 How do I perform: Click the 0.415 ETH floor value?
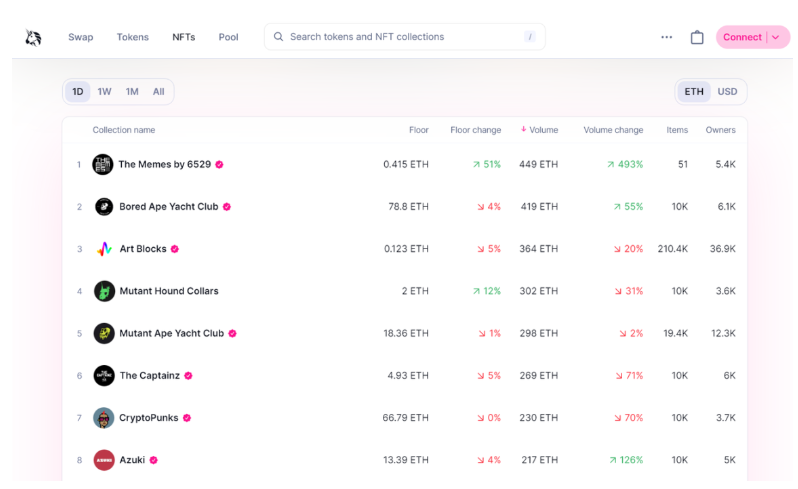(x=406, y=164)
